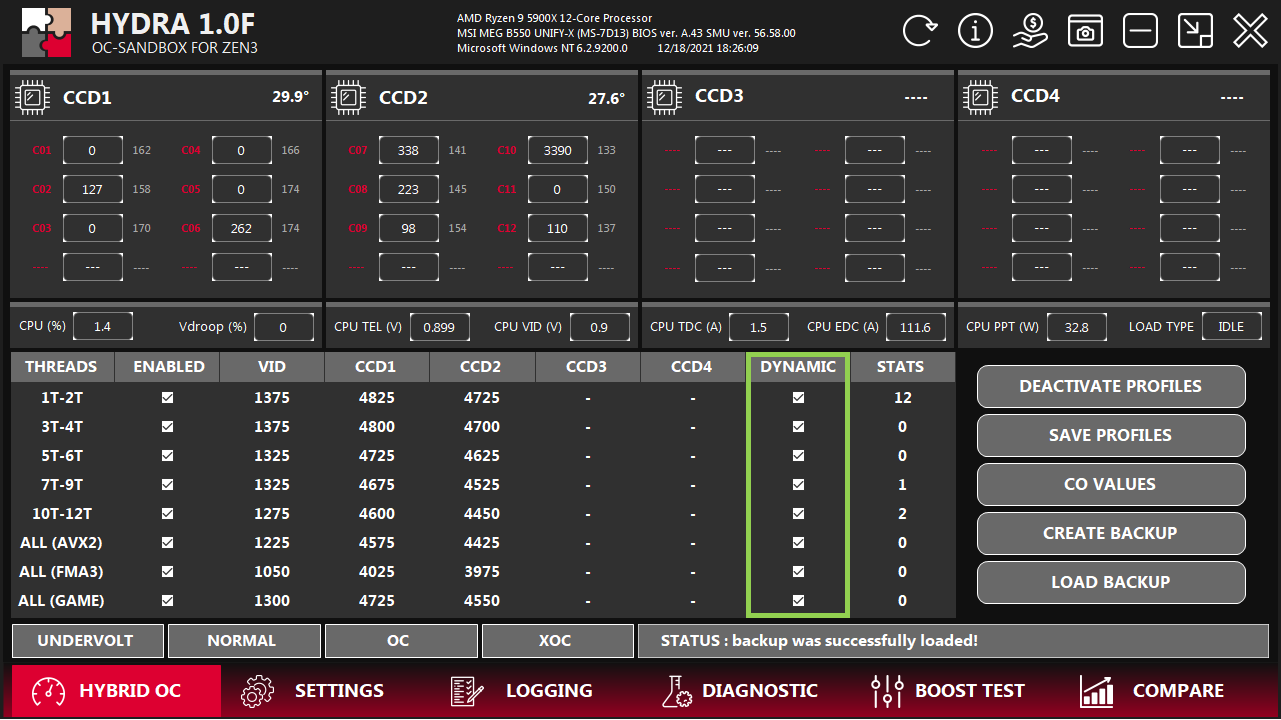
Task: Toggle DYNAMIC checkbox for ALL (FMA3)
Action: tap(798, 571)
